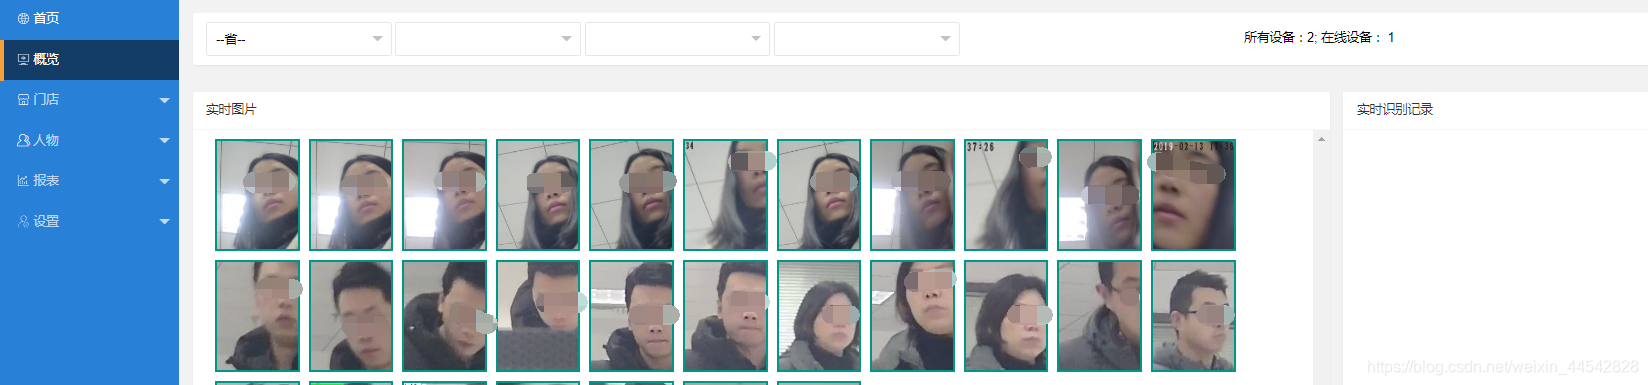Click the arrow next to 报表
The height and width of the screenshot is (385, 1648).
[x=165, y=181]
